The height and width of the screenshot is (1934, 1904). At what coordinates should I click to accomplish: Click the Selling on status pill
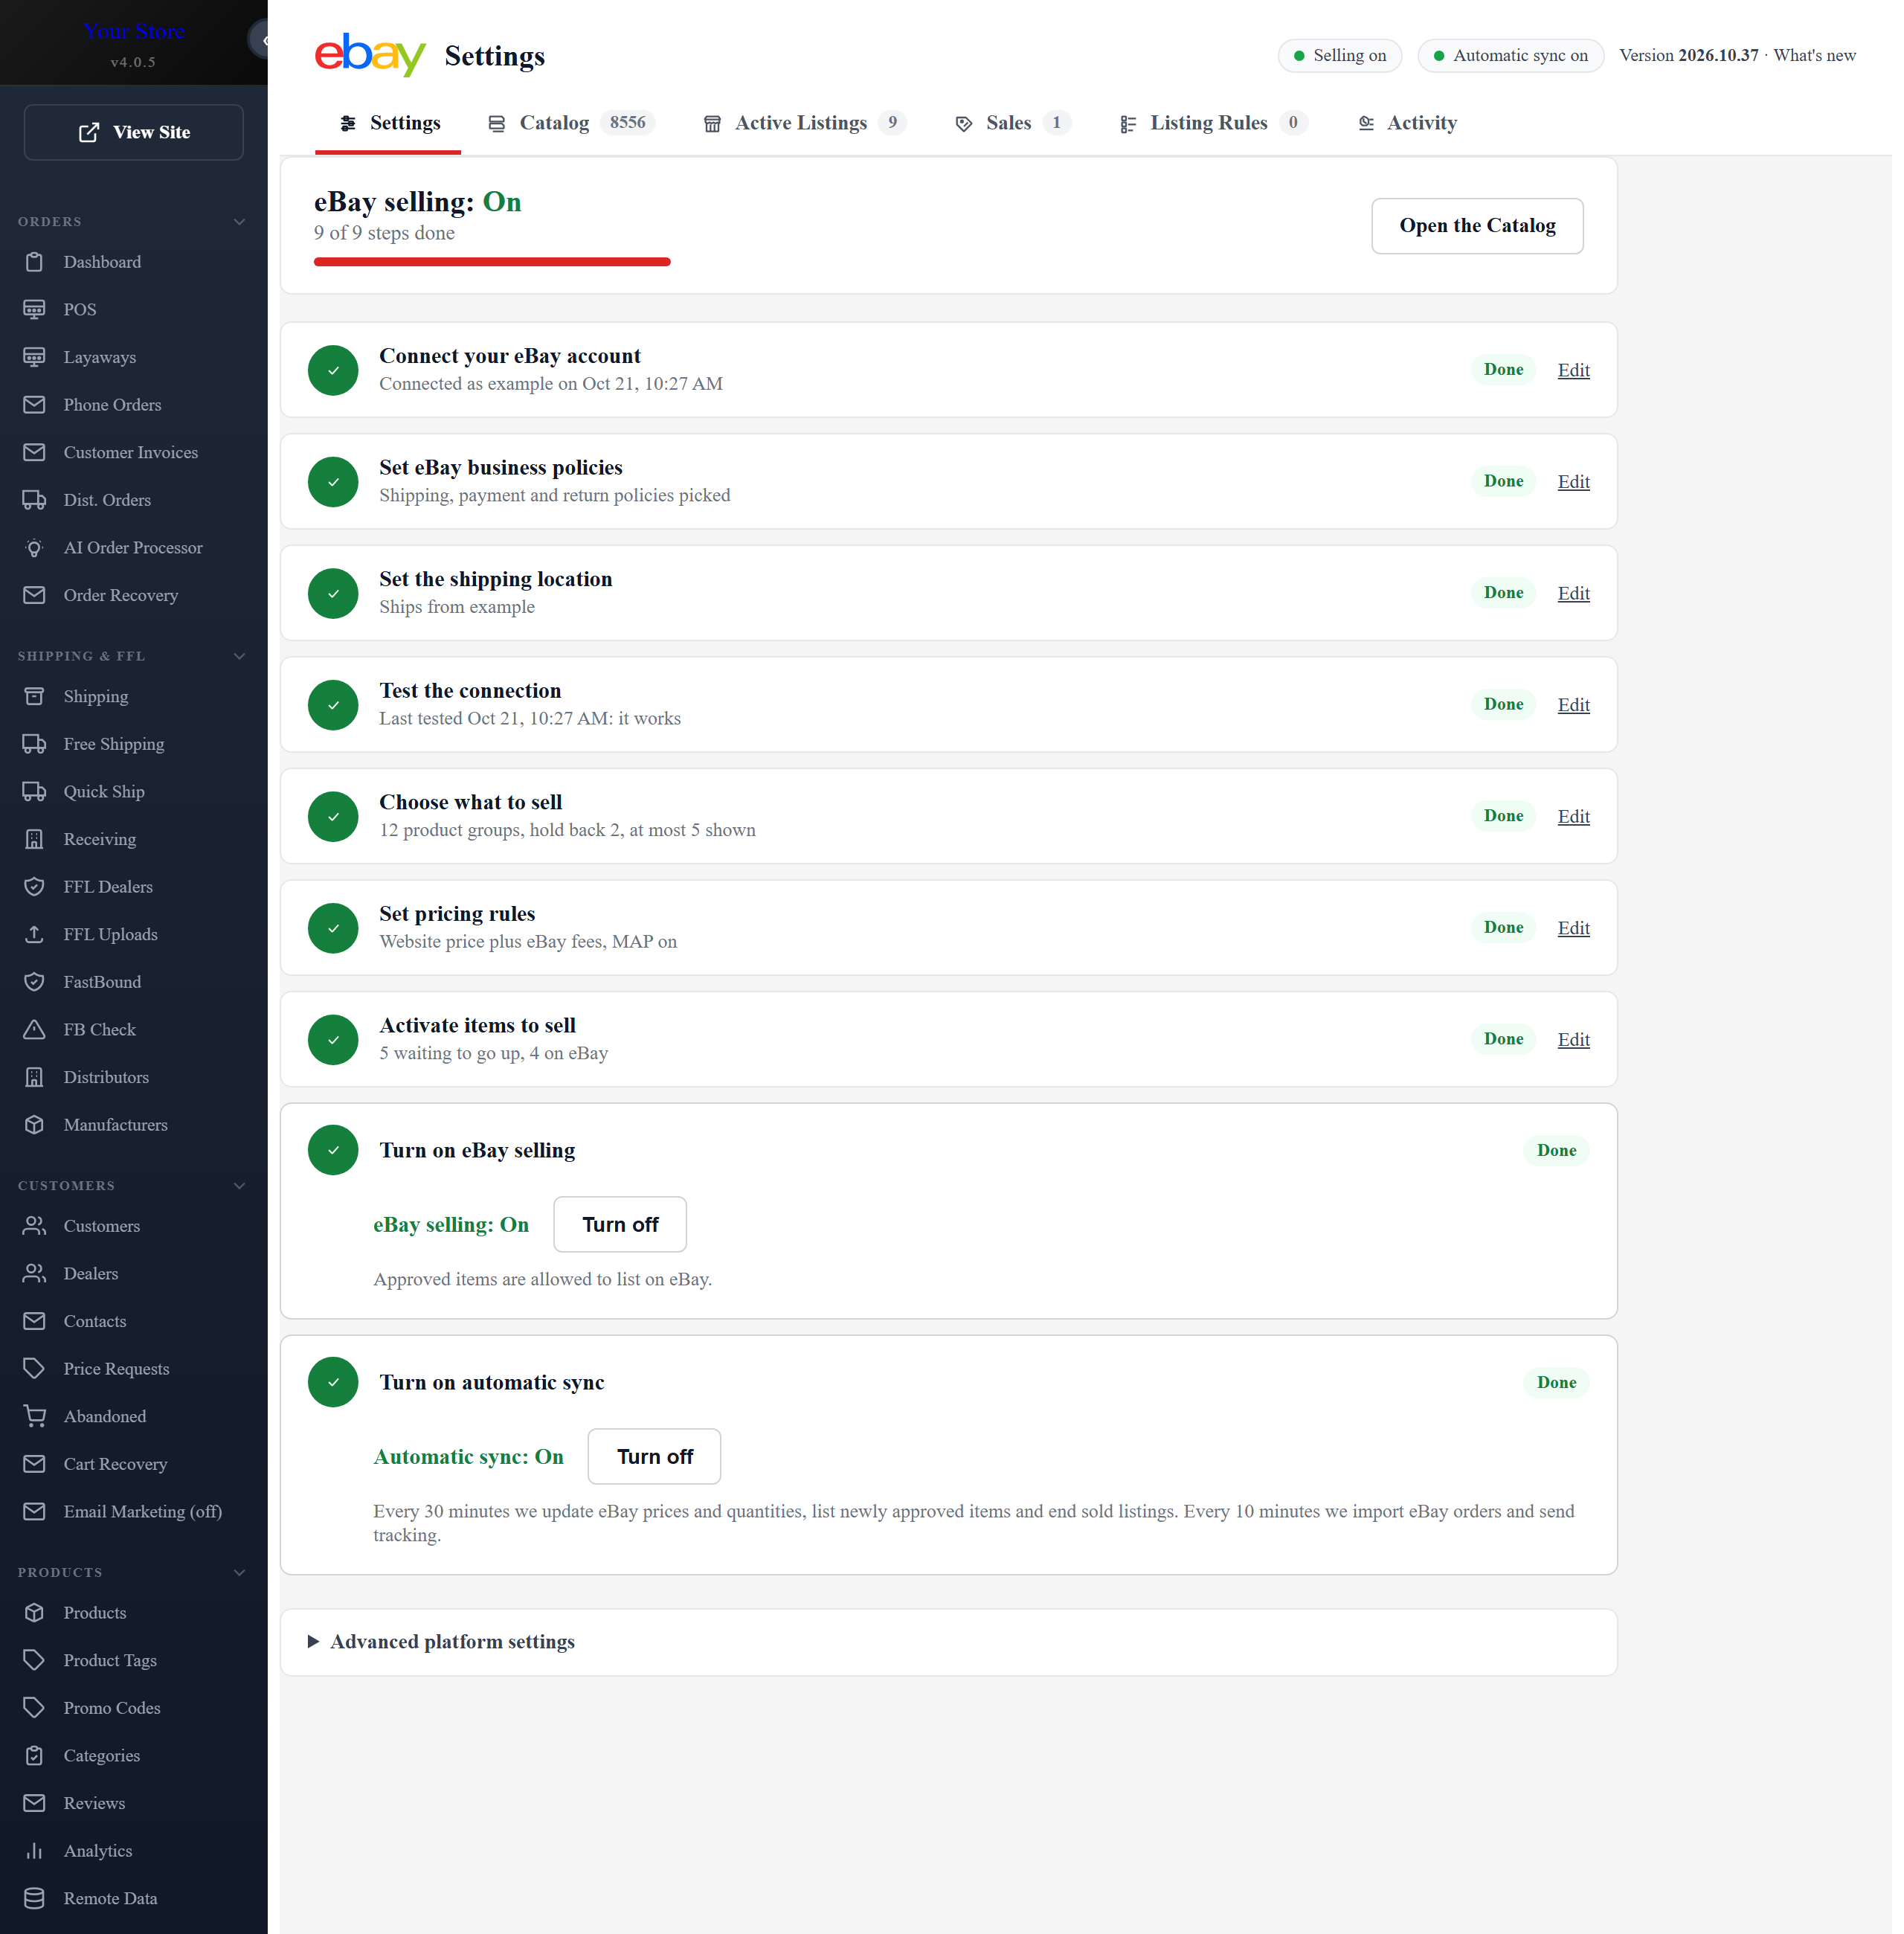coord(1340,56)
